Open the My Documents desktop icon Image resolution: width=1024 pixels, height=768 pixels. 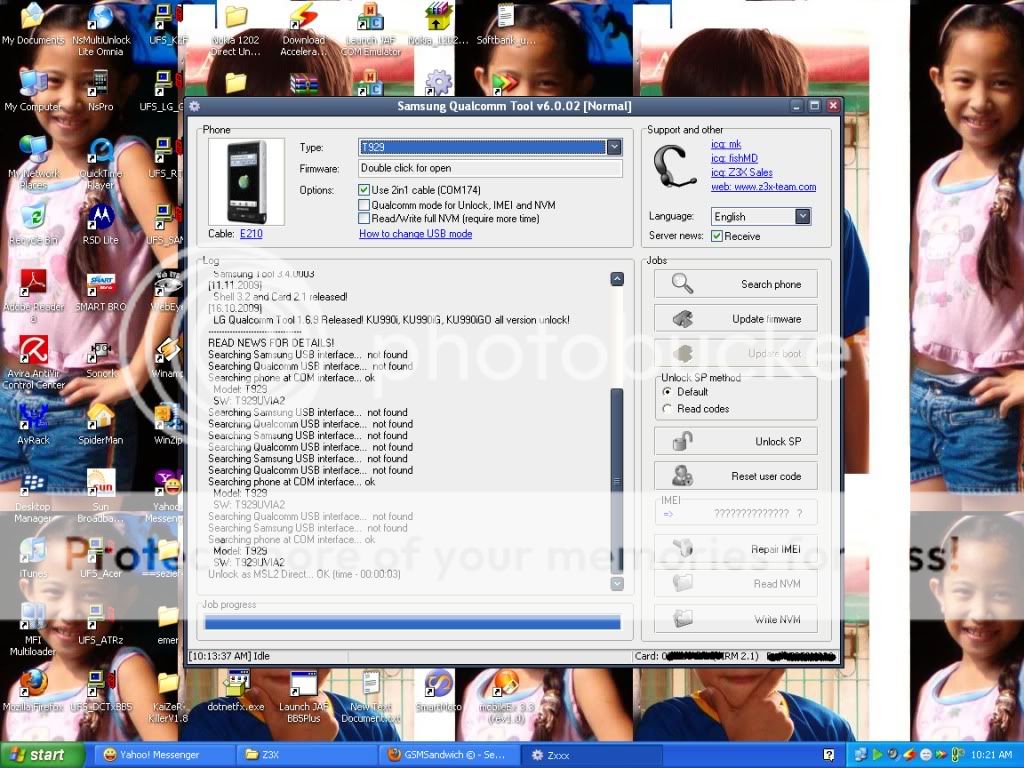tap(33, 25)
